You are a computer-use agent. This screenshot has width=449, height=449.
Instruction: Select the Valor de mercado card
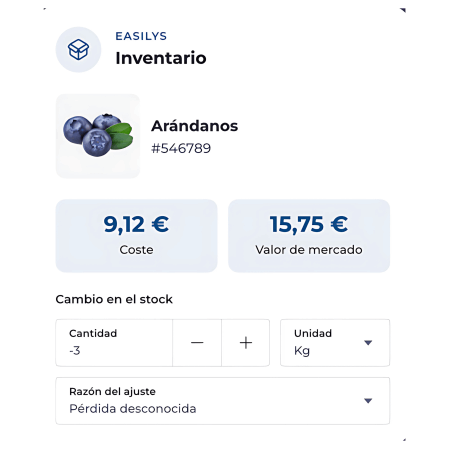tap(309, 236)
